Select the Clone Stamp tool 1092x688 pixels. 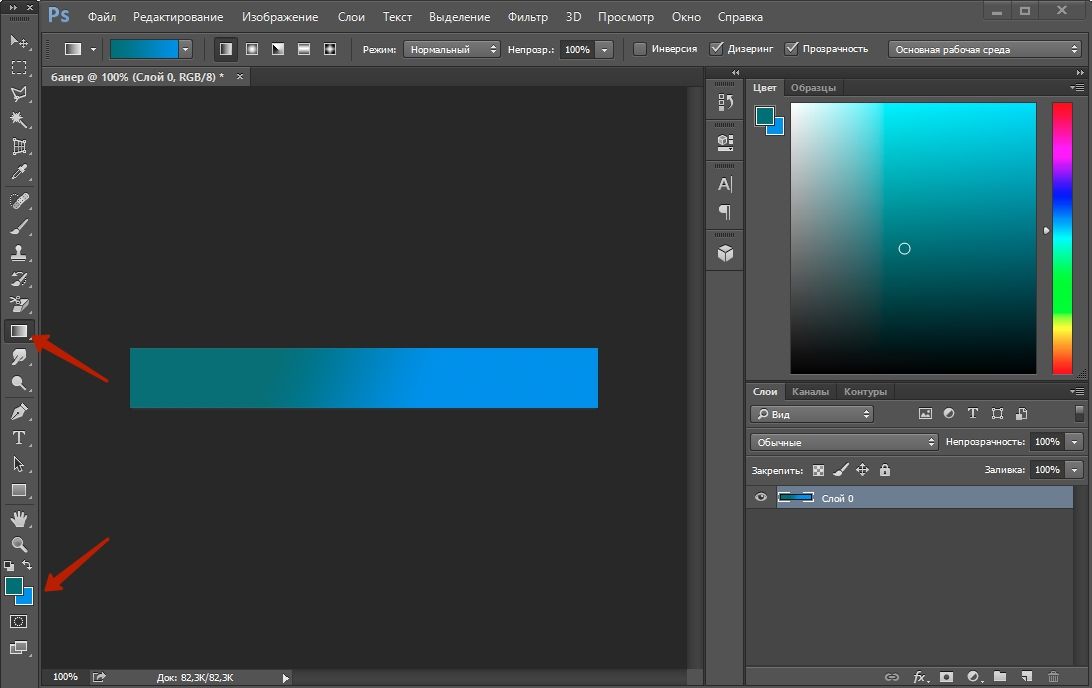19,253
